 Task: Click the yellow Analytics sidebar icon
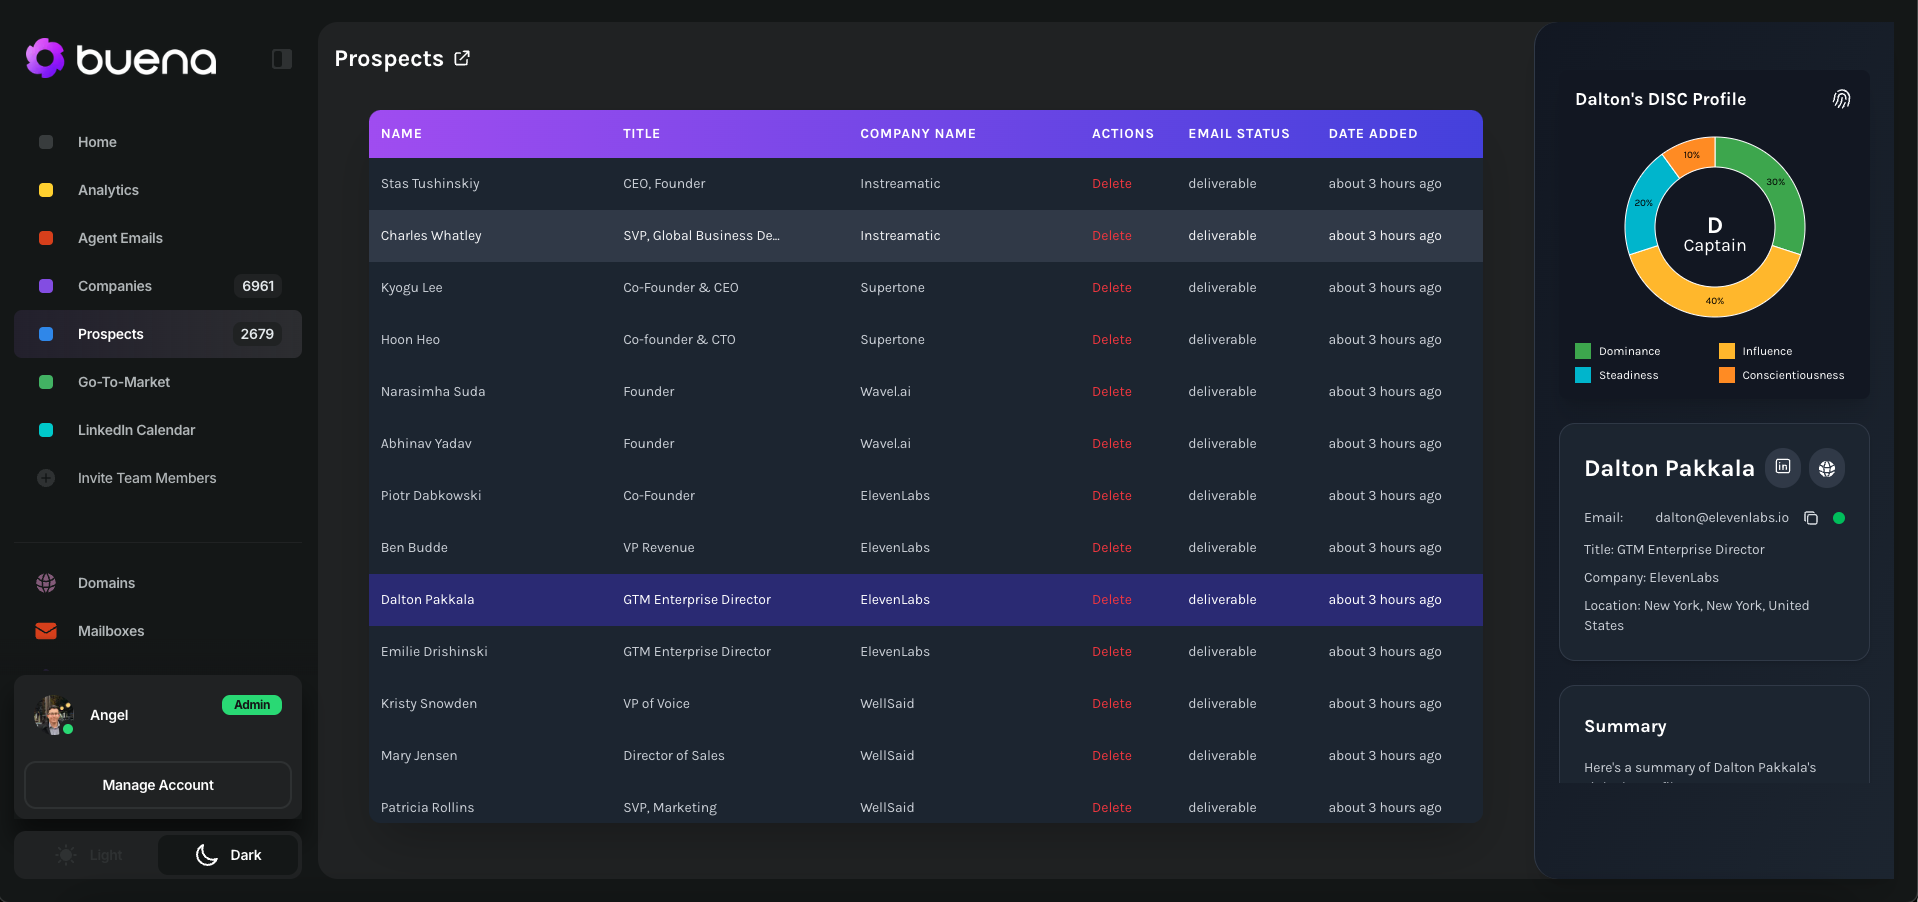[x=46, y=190]
